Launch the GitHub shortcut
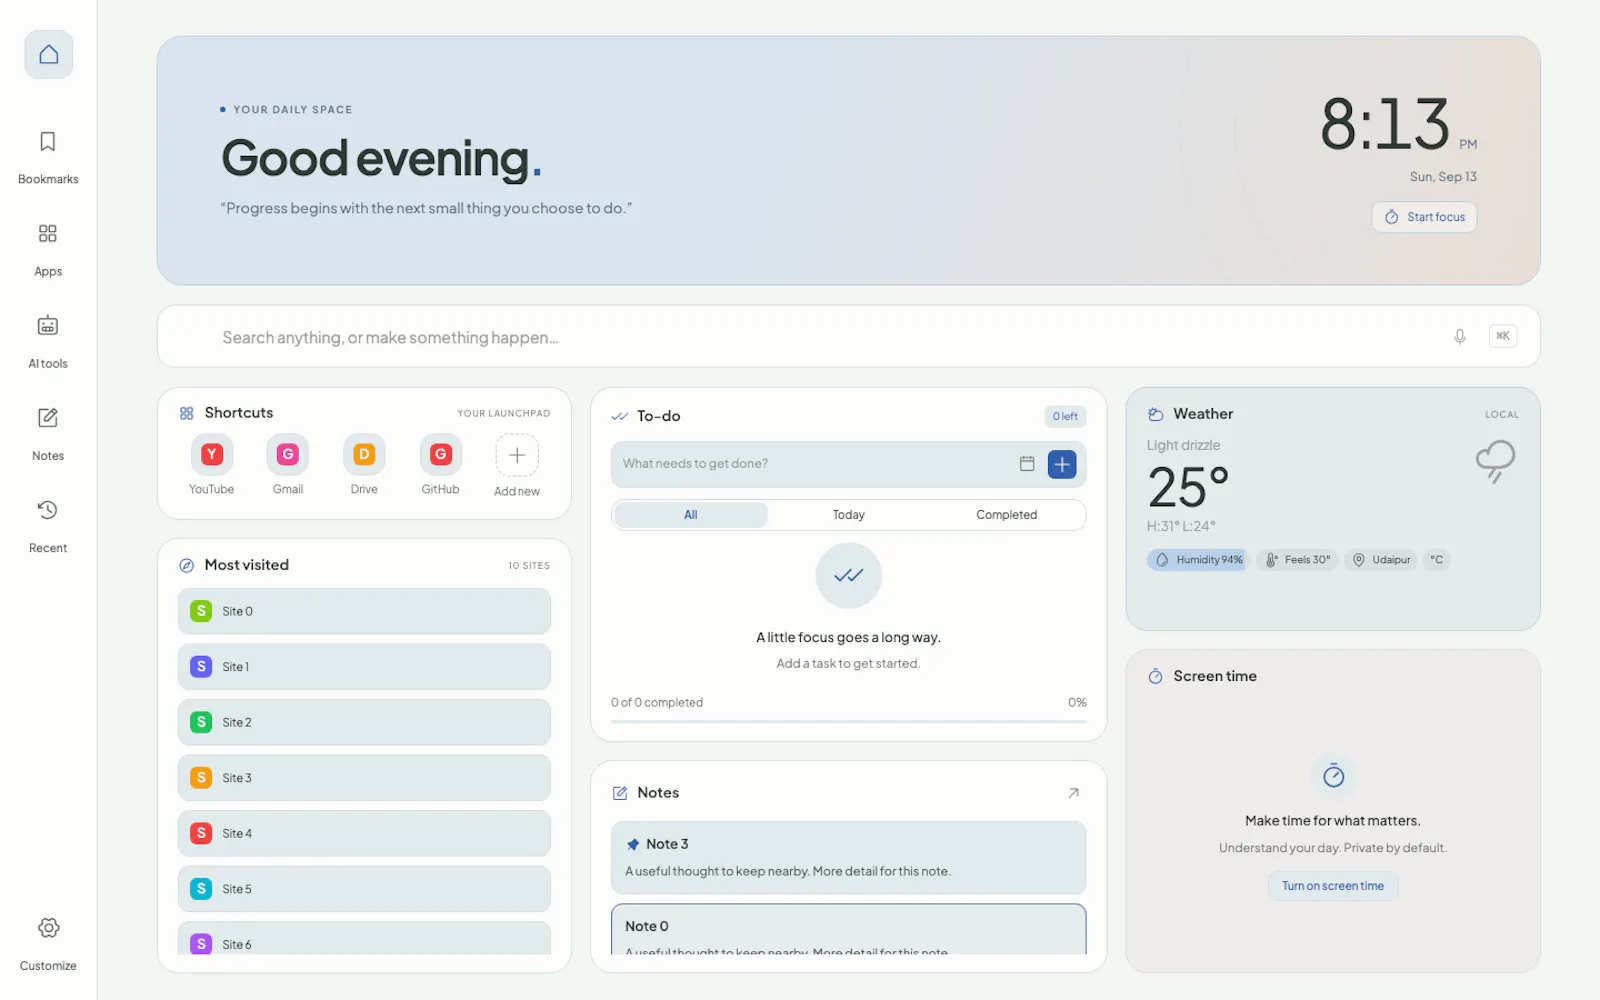 440,465
